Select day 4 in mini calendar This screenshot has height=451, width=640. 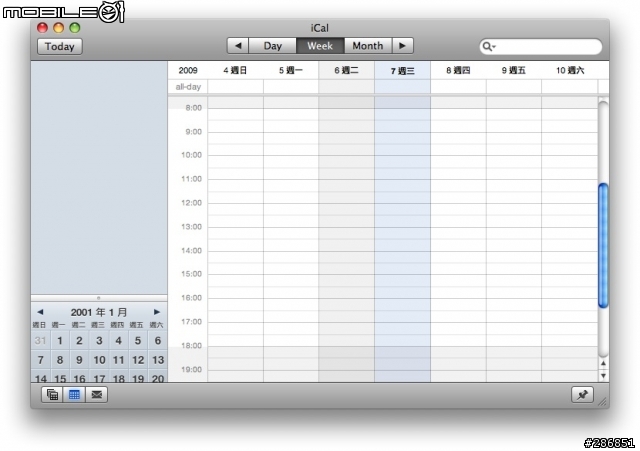tap(118, 340)
